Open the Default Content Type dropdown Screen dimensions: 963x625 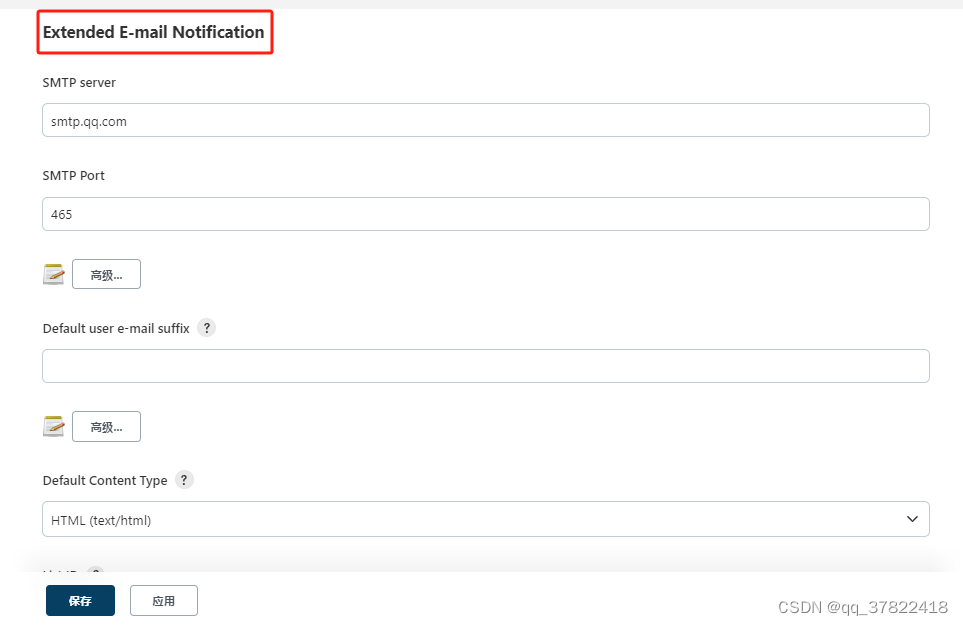pyautogui.click(x=486, y=519)
